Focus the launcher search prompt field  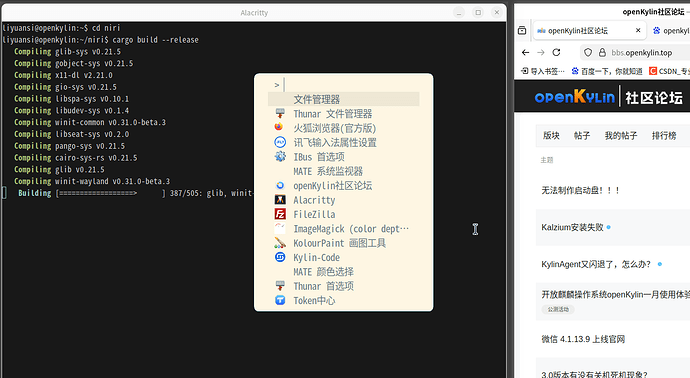point(343,84)
